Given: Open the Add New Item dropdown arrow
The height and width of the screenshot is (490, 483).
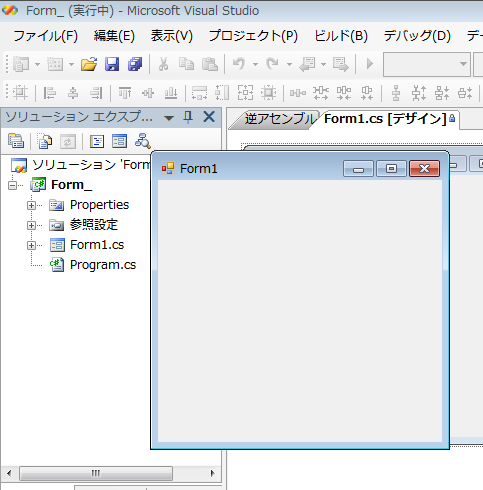Looking at the screenshot, I should click(71, 64).
